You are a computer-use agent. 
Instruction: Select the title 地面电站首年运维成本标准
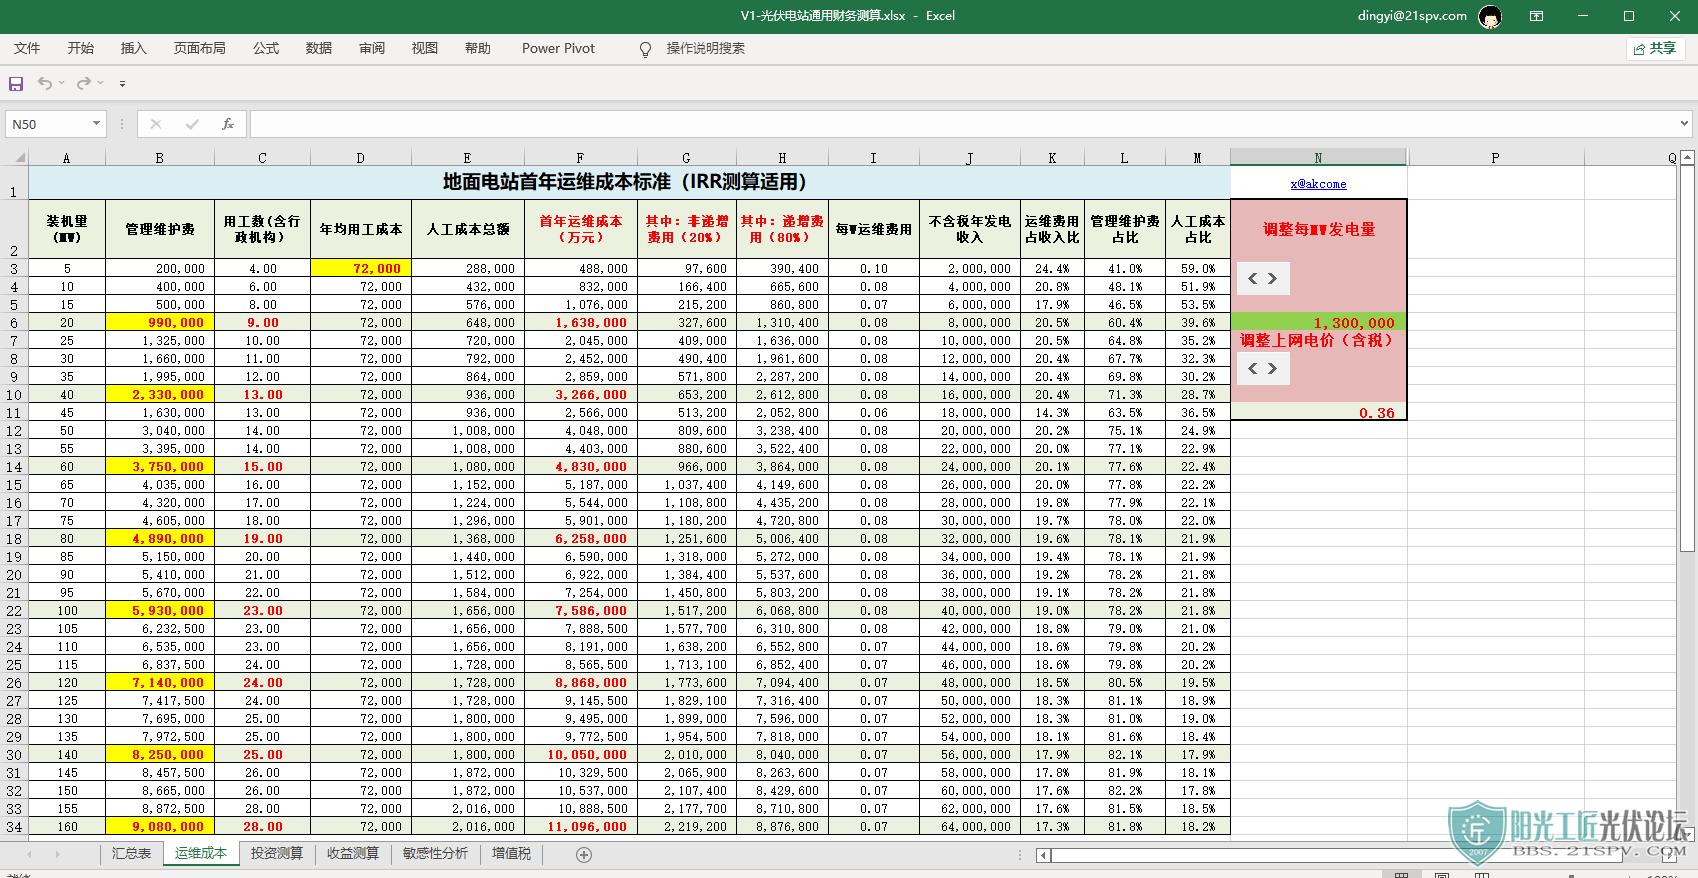coord(629,182)
